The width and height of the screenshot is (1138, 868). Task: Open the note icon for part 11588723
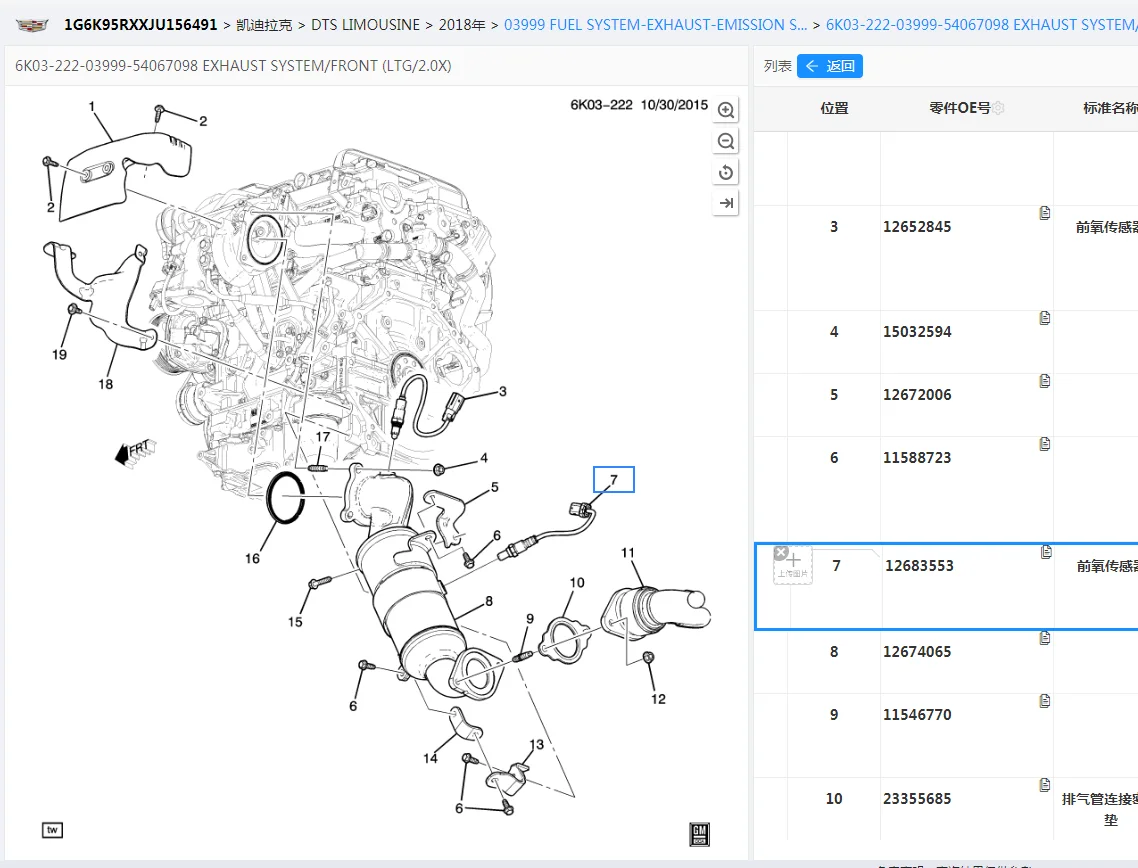click(x=1044, y=443)
